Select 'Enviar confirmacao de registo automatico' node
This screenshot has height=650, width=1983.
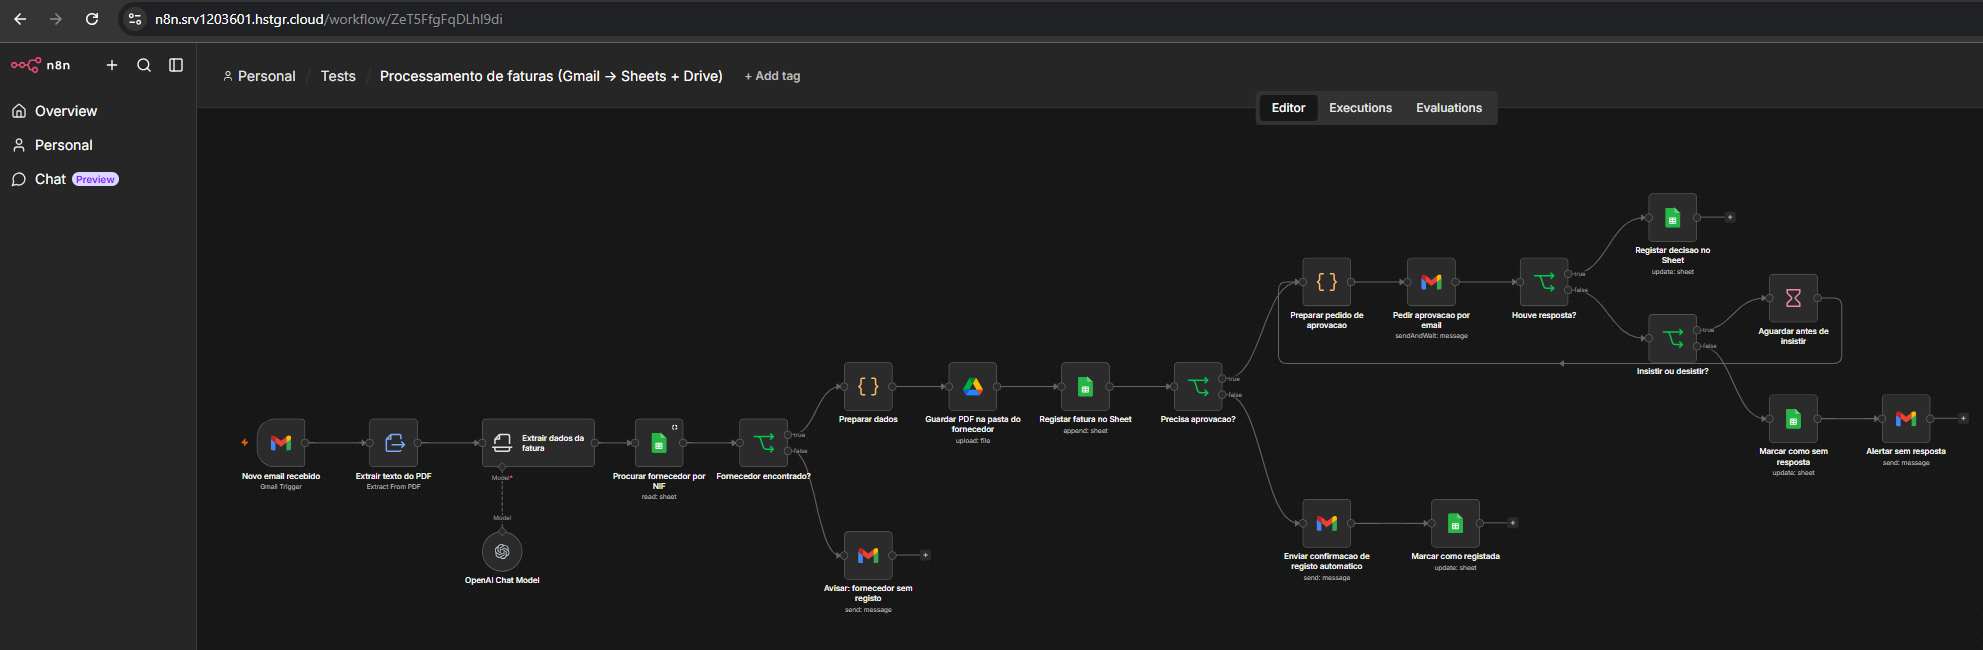click(1327, 523)
